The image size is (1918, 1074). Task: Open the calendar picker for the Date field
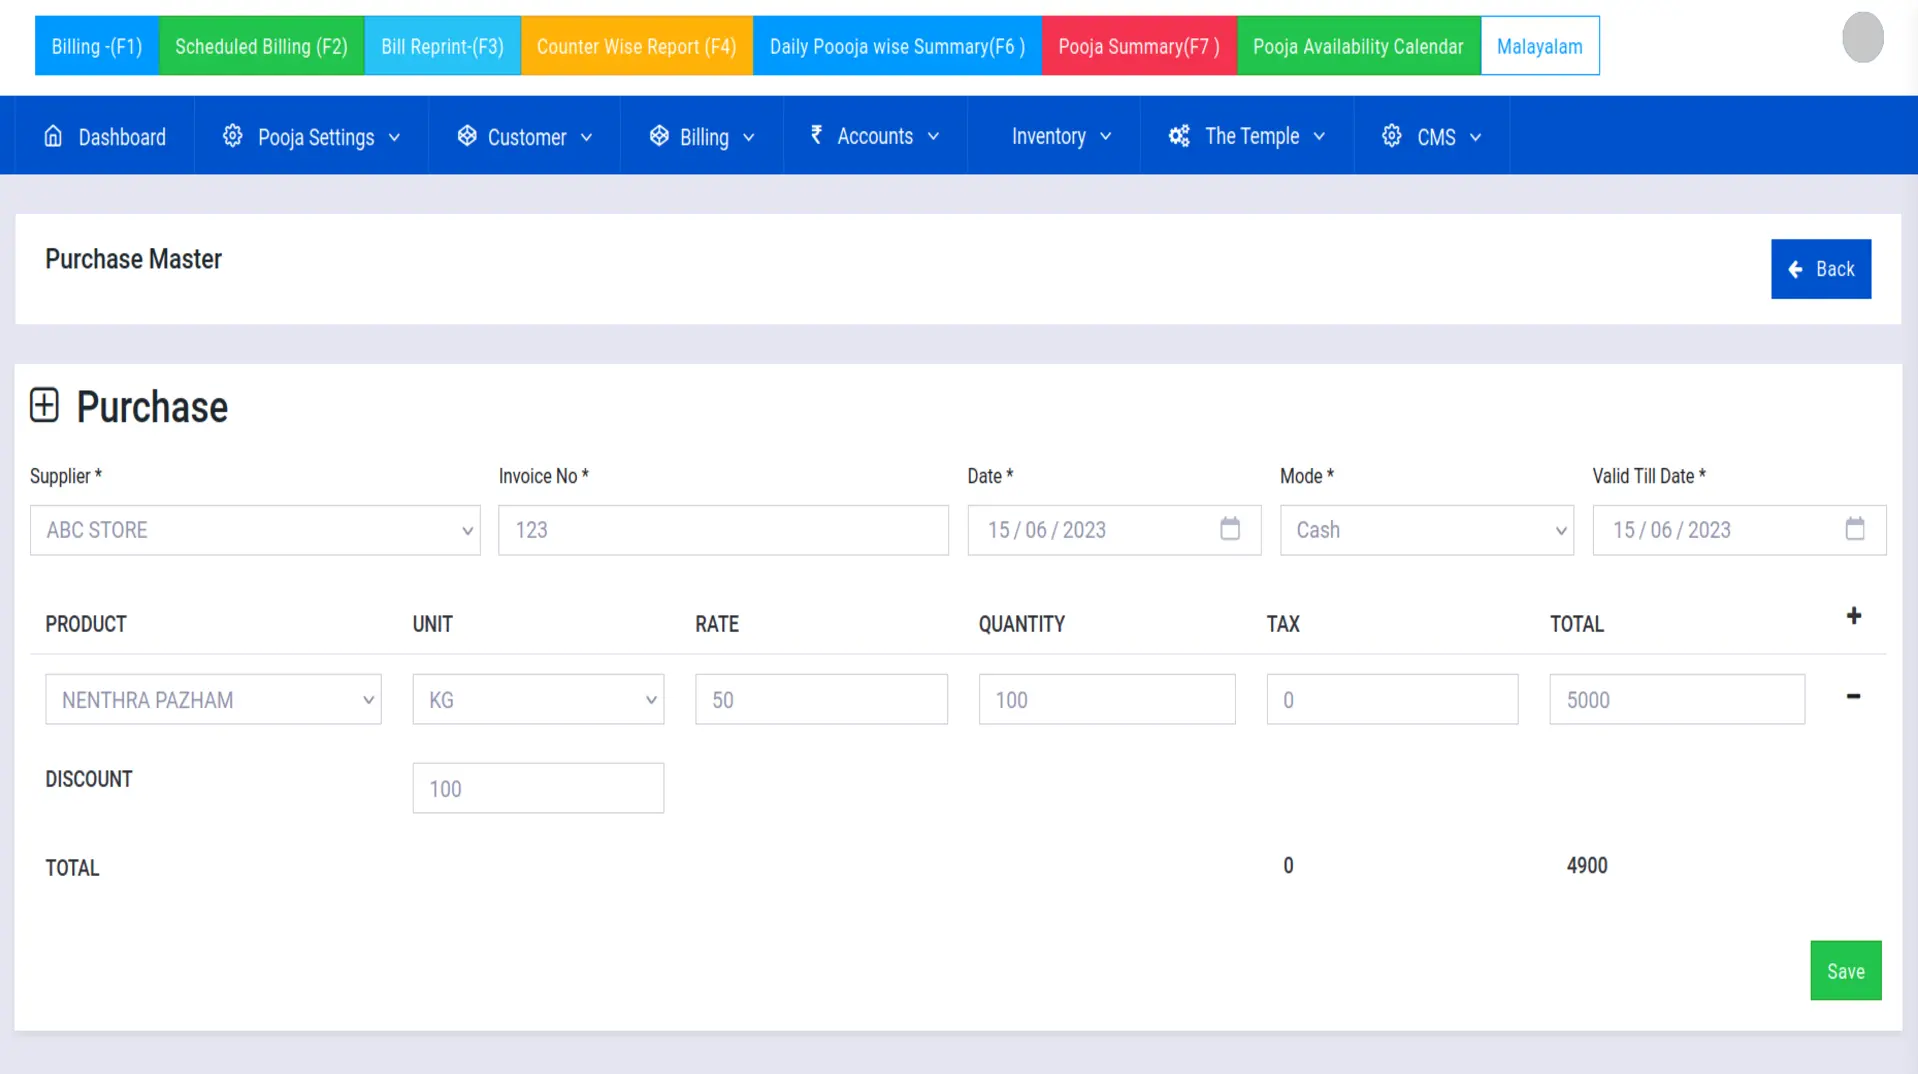click(x=1230, y=529)
